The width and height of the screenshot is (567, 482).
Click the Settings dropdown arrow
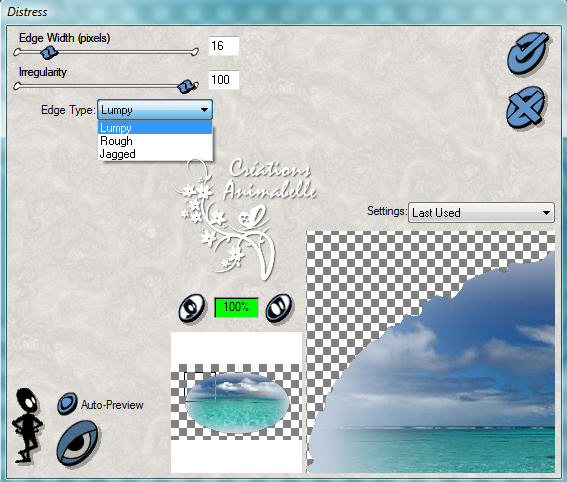[546, 213]
